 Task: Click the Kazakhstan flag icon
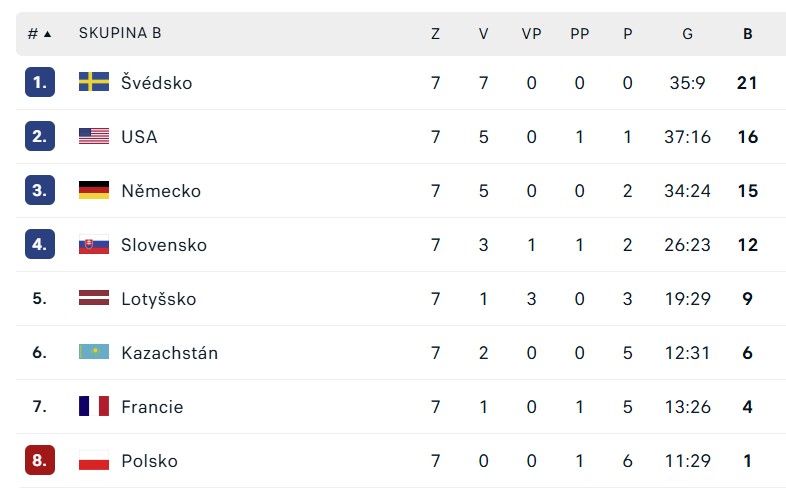pyautogui.click(x=94, y=352)
